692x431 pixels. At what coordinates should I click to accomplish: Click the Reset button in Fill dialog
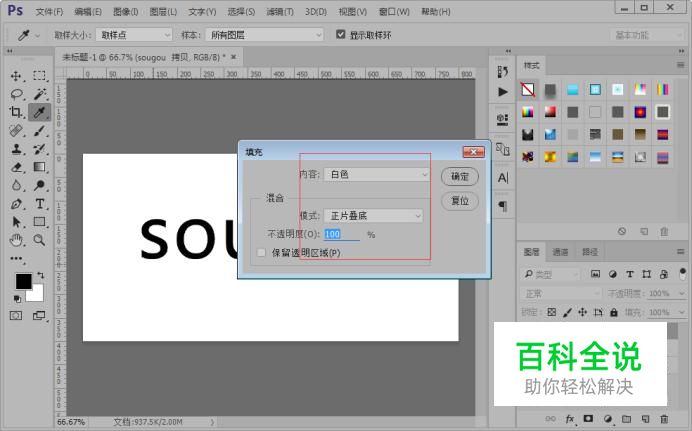click(x=459, y=201)
